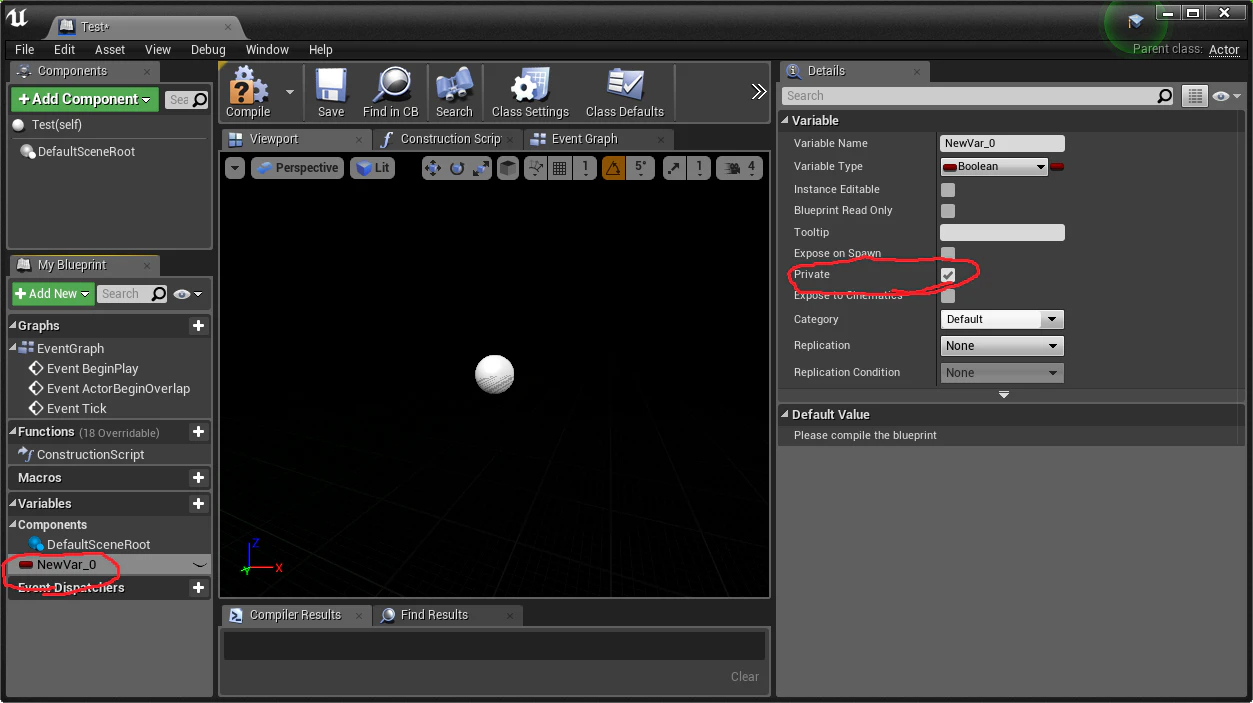1253x703 pixels.
Task: Click the Add Component button
Action: click(x=85, y=99)
